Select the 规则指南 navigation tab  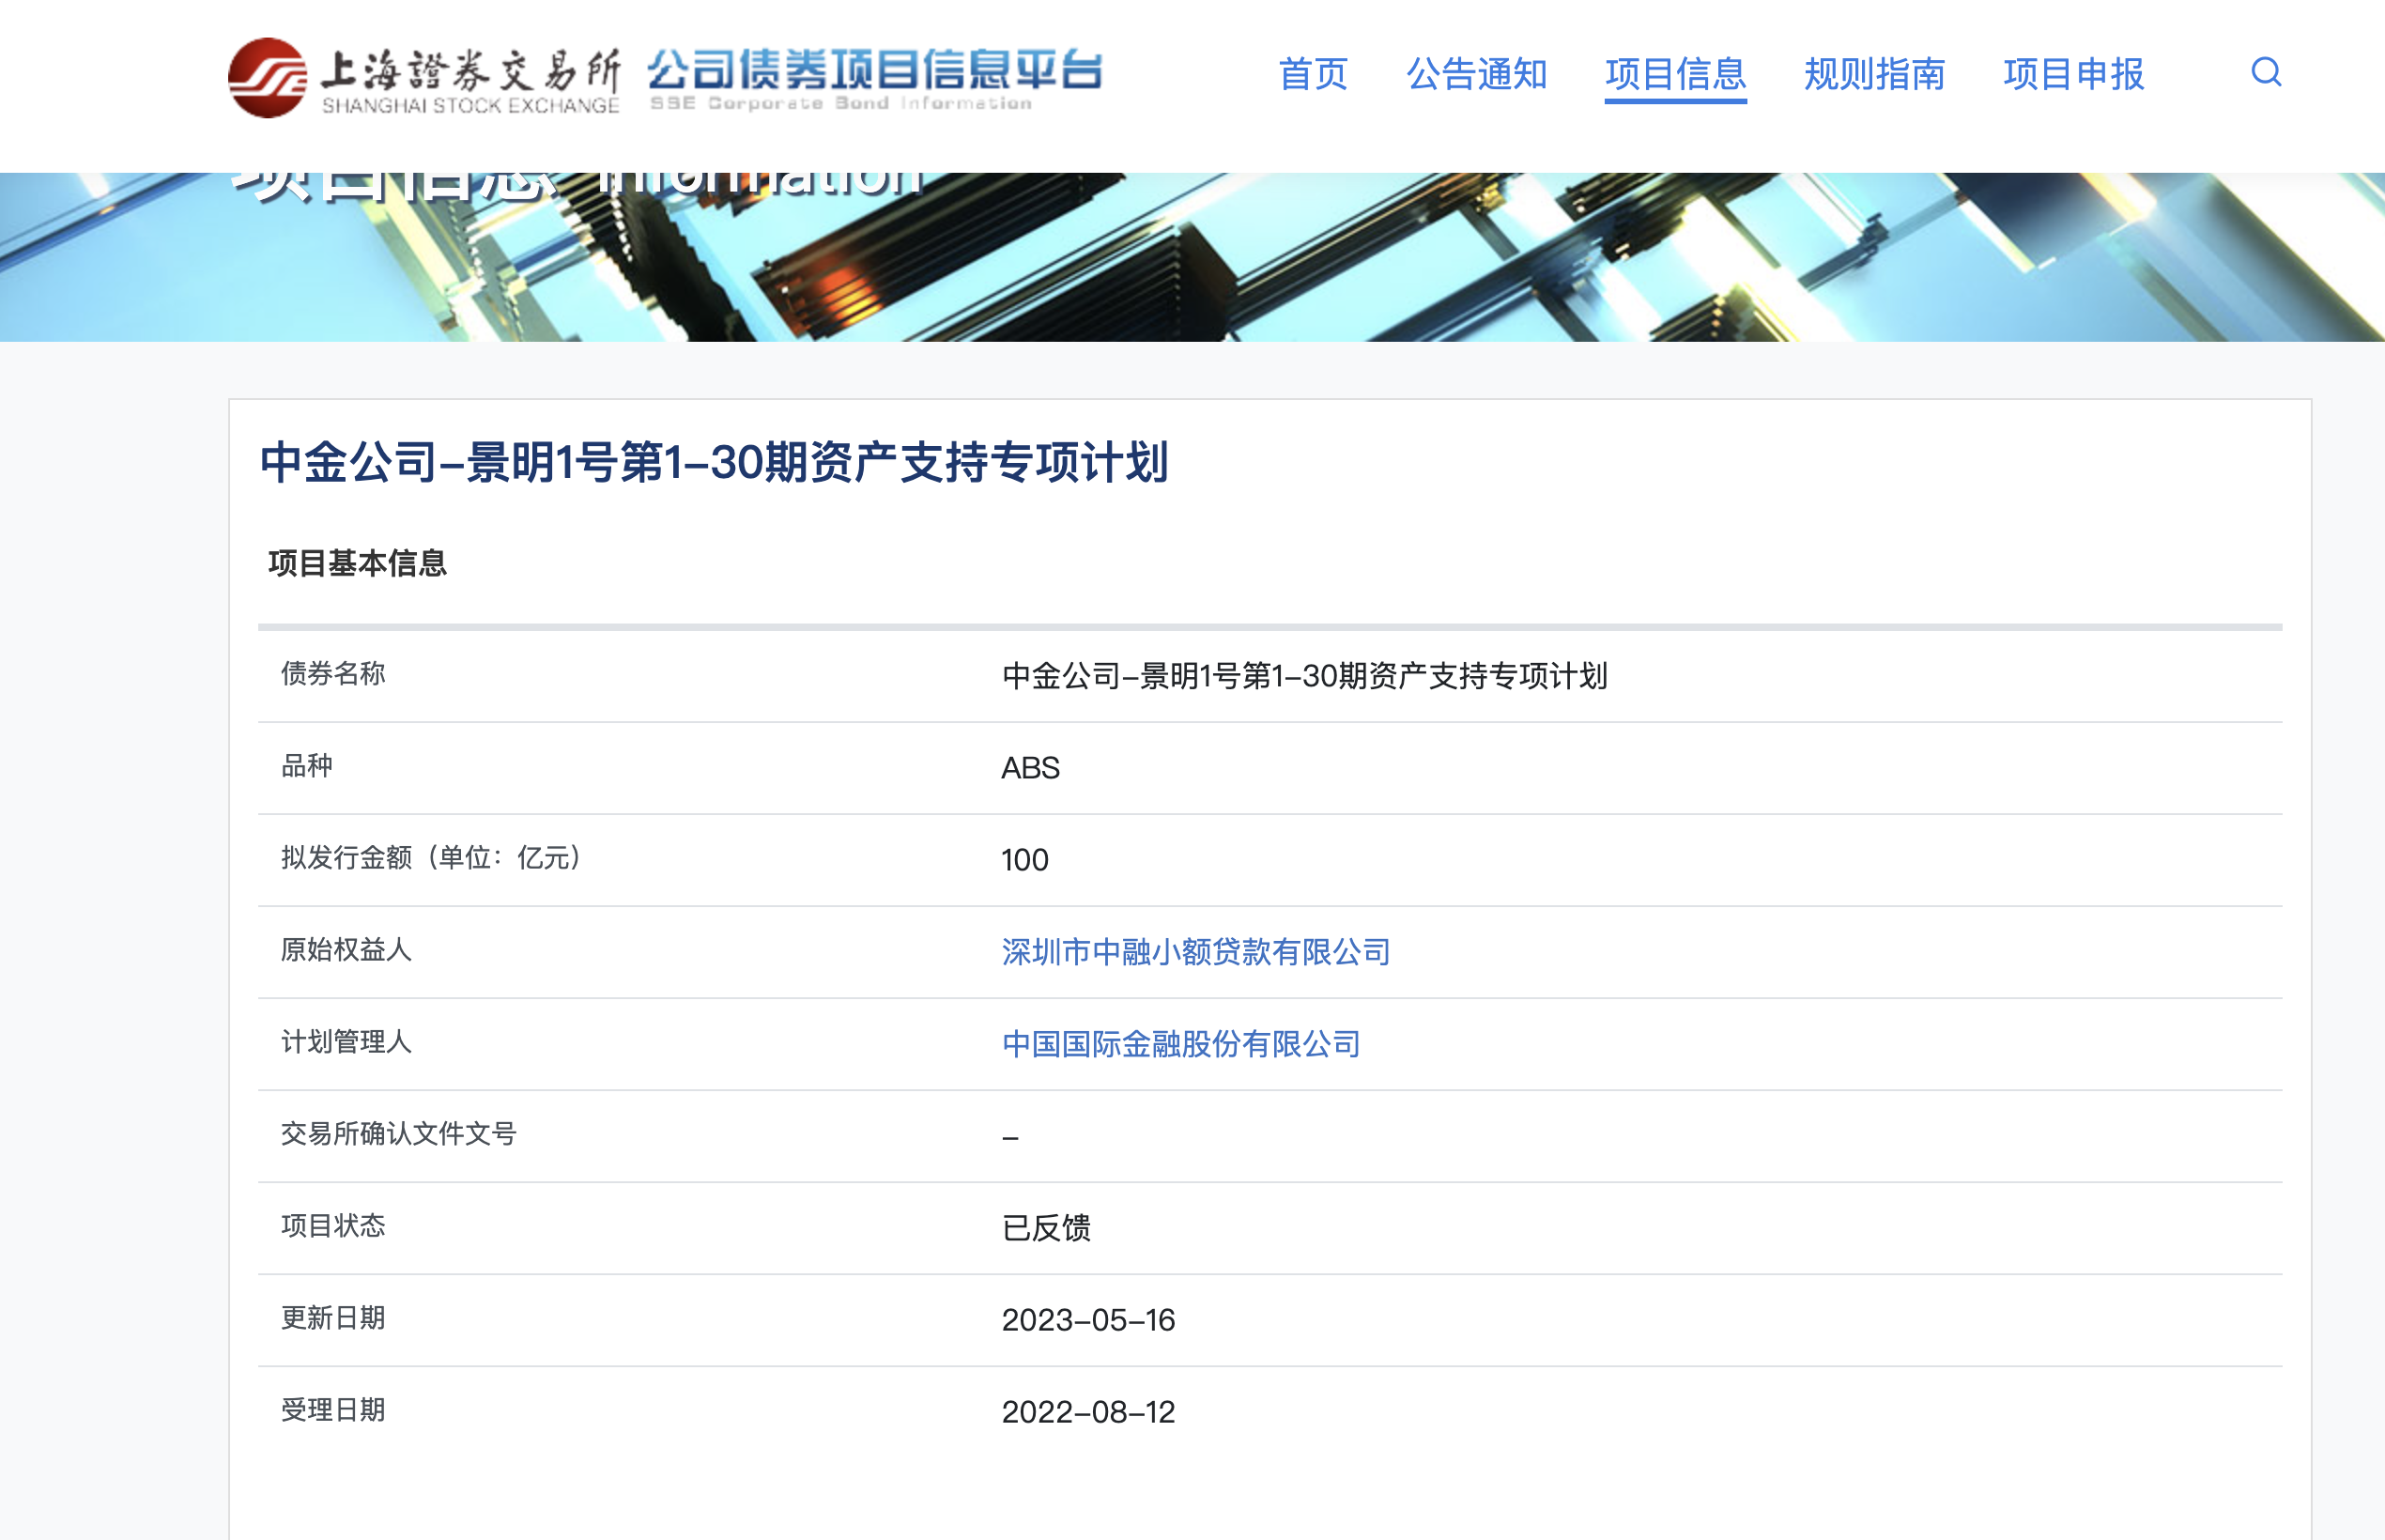click(1875, 75)
